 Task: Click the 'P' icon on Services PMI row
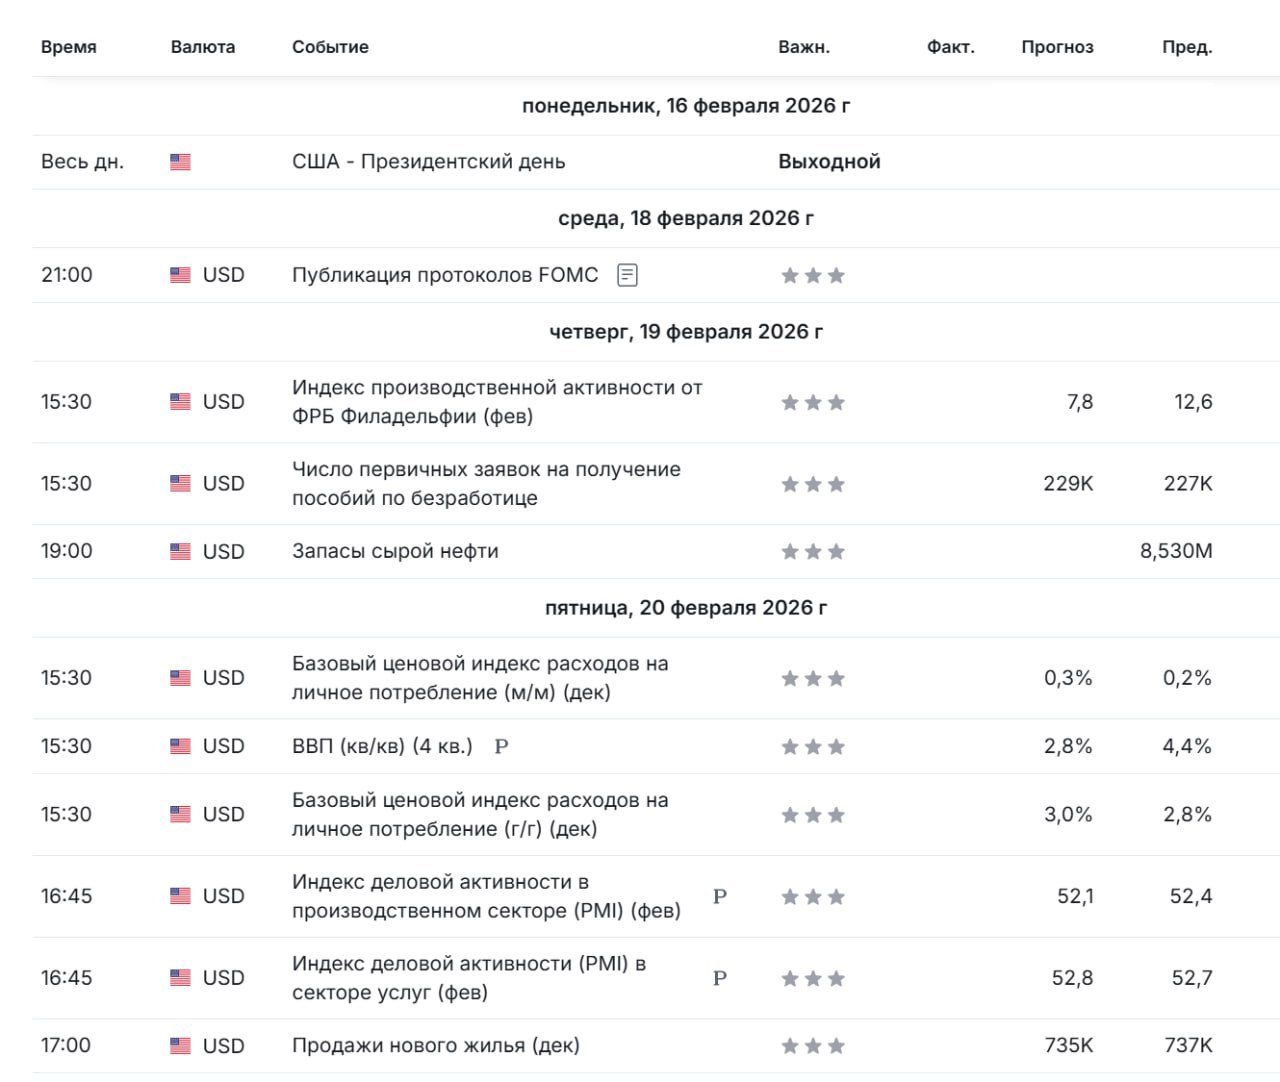click(x=720, y=978)
